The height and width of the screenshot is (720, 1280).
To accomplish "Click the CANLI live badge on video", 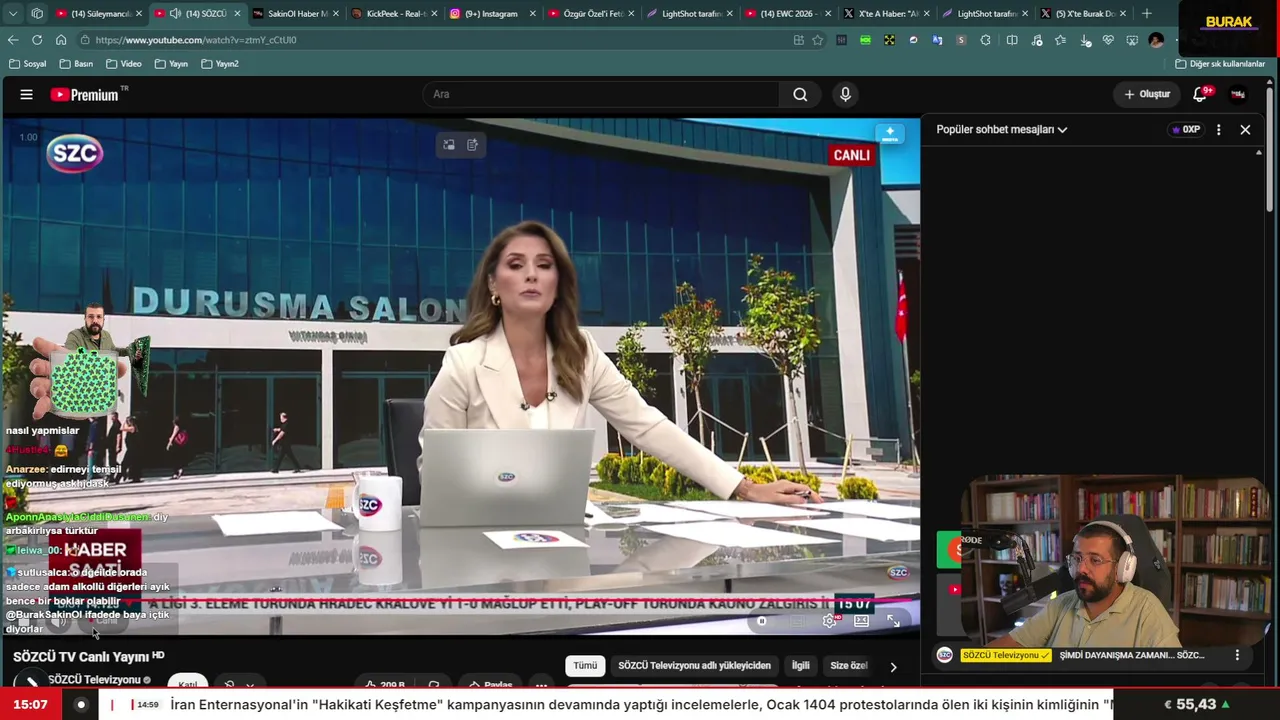I will [x=852, y=155].
